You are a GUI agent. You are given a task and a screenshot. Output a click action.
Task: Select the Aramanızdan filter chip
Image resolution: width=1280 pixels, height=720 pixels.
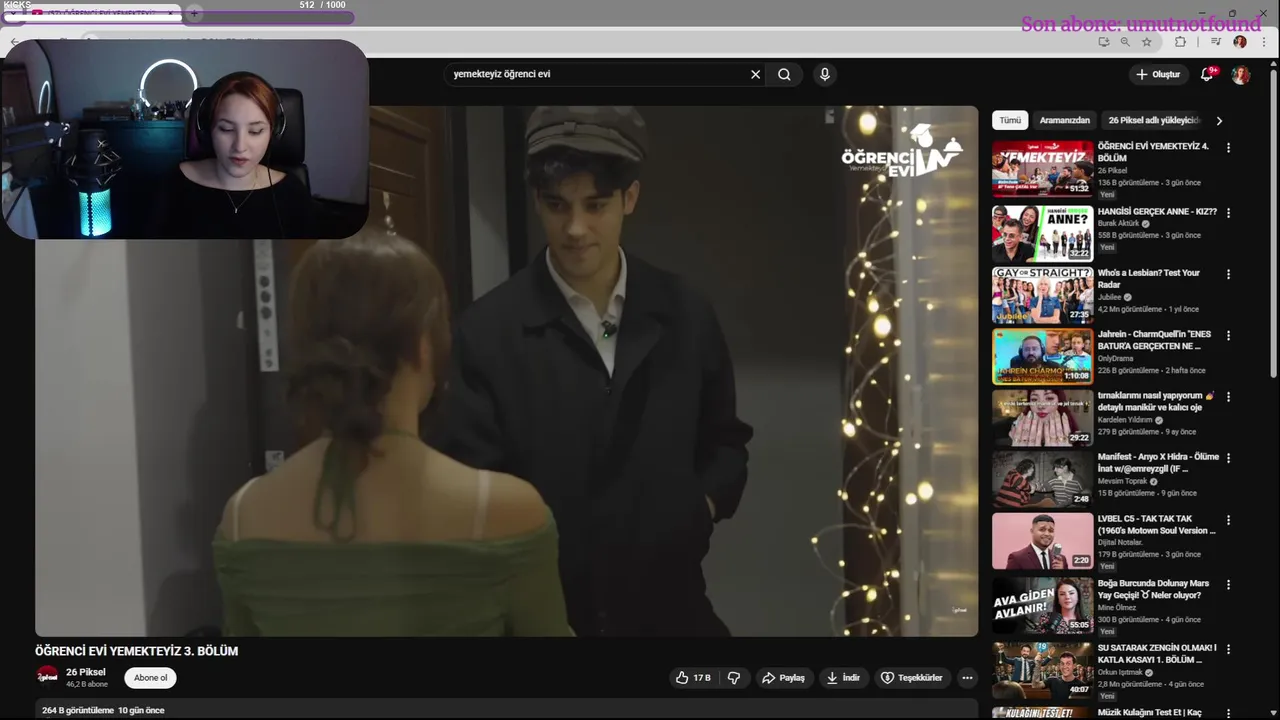click(x=1065, y=120)
